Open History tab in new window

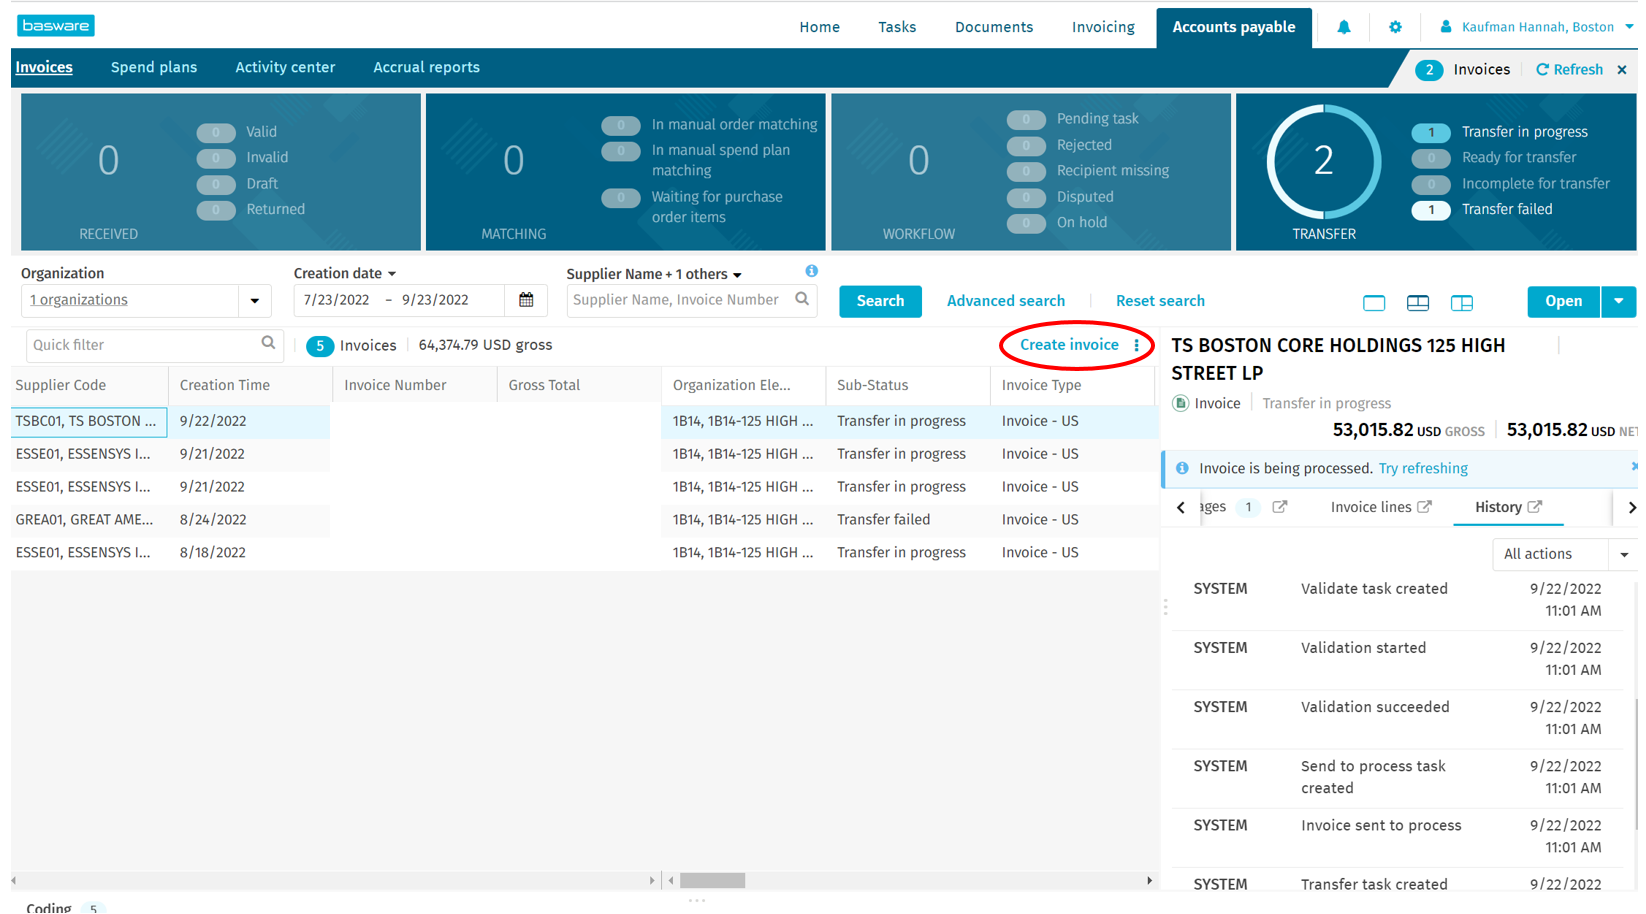coord(1535,507)
